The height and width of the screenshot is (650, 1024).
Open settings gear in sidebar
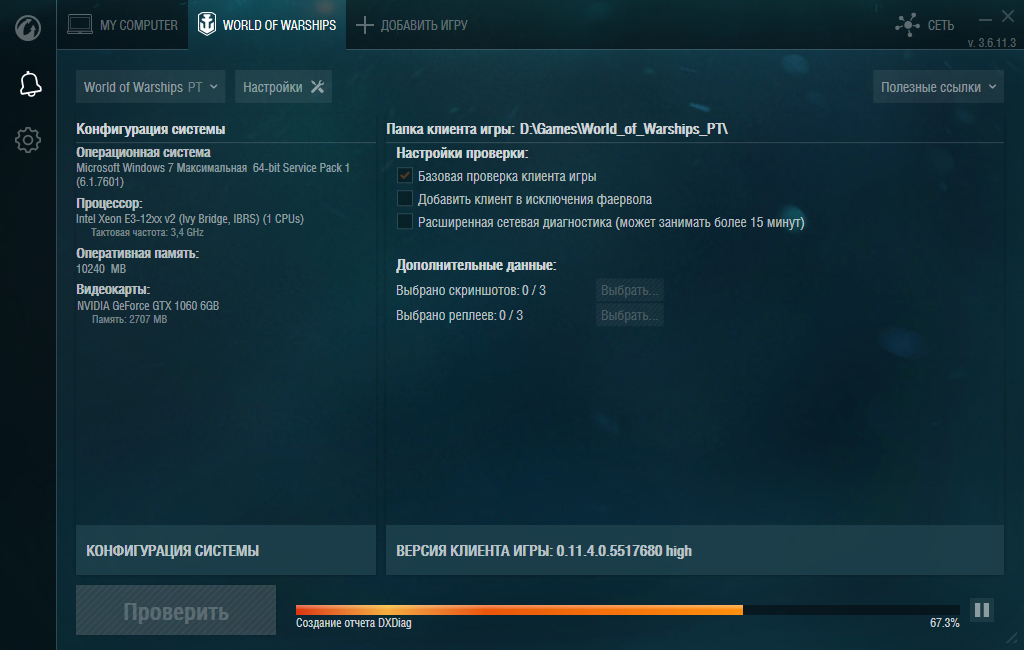click(x=28, y=140)
